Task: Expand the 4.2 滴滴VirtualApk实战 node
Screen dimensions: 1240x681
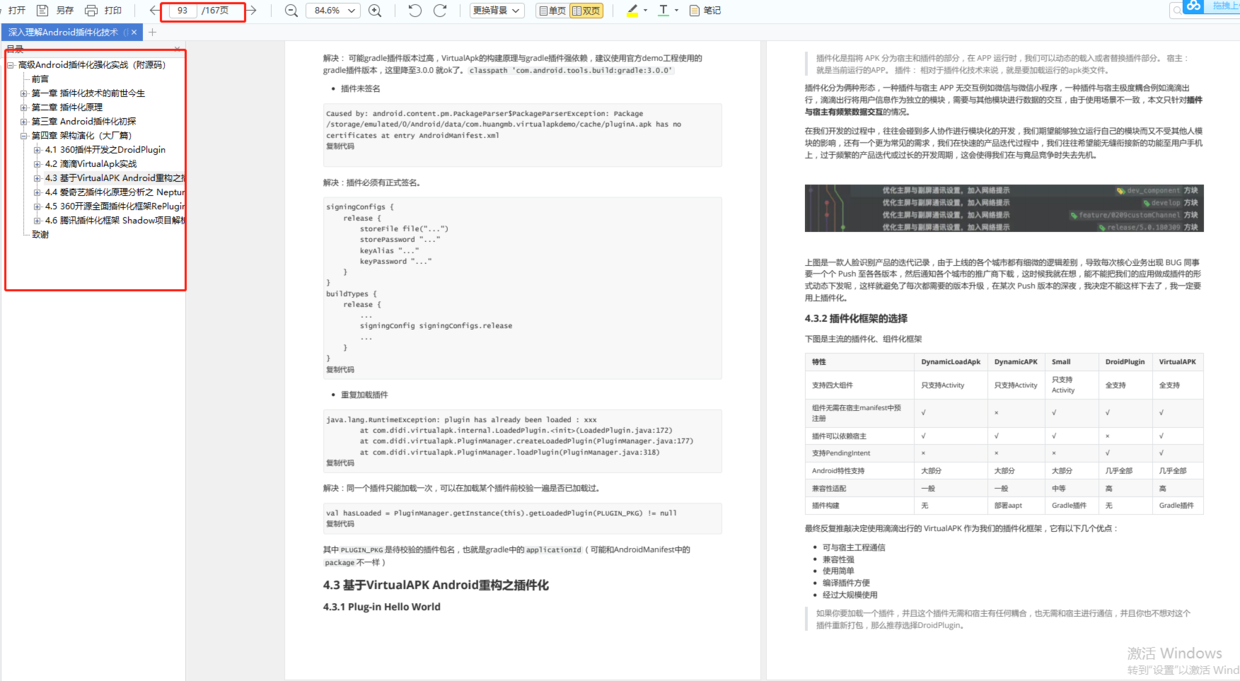Action: [37, 164]
